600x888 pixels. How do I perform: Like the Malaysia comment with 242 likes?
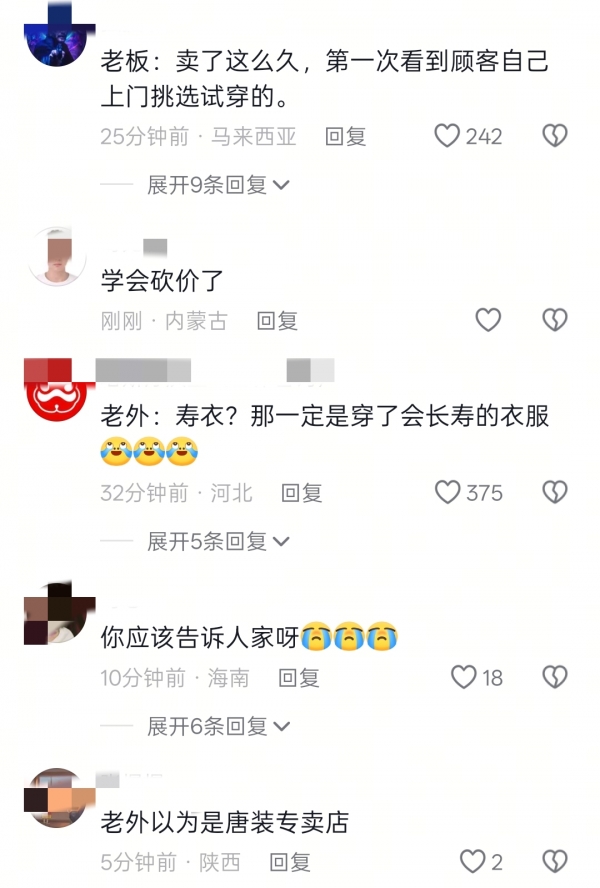(x=446, y=136)
